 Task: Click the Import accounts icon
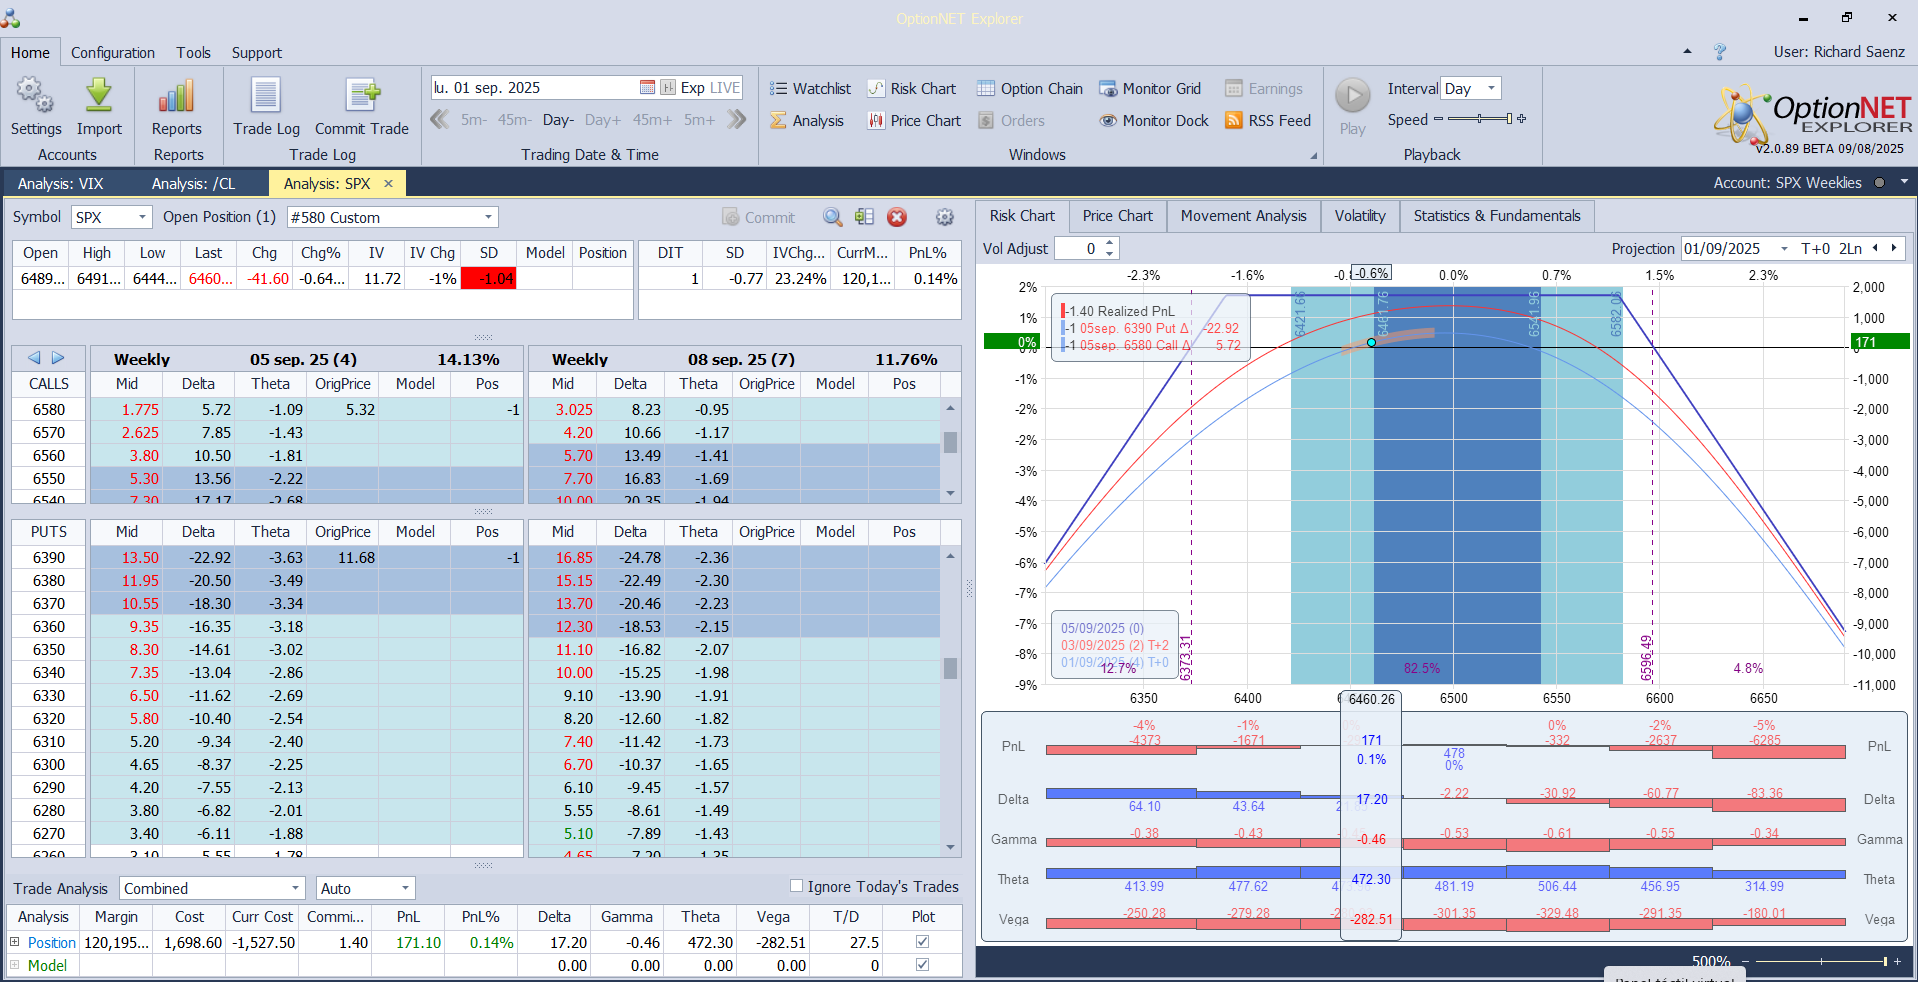[99, 106]
